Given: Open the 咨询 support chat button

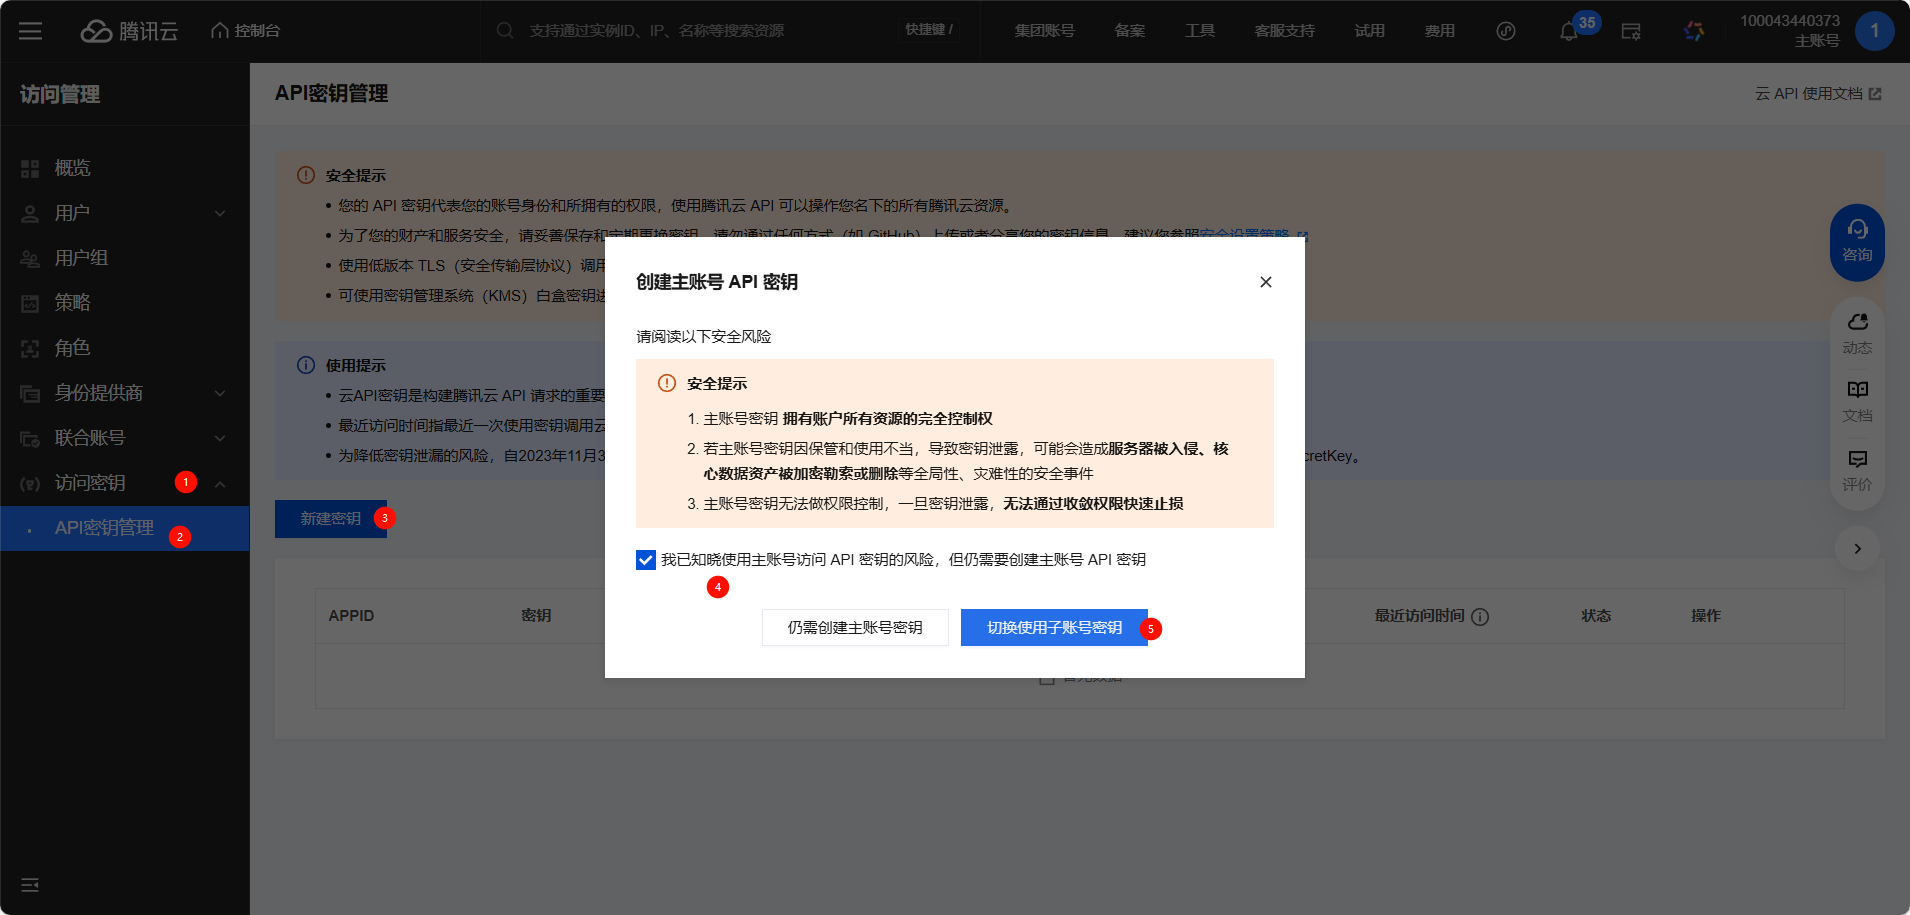Looking at the screenshot, I should click(1857, 241).
